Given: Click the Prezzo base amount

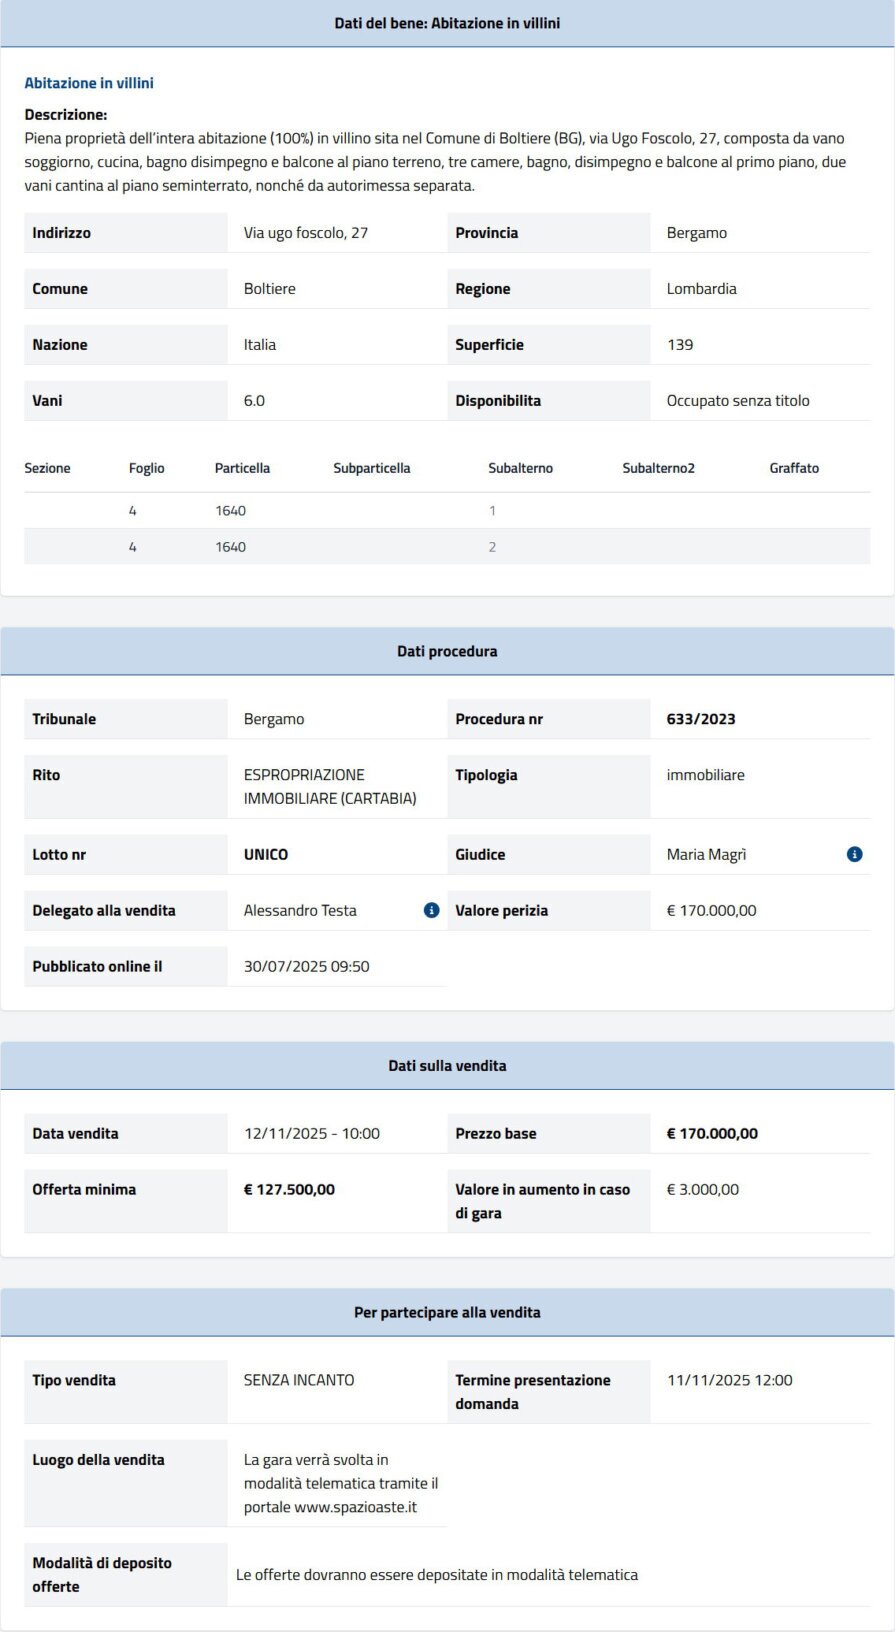Looking at the screenshot, I should tap(712, 1134).
